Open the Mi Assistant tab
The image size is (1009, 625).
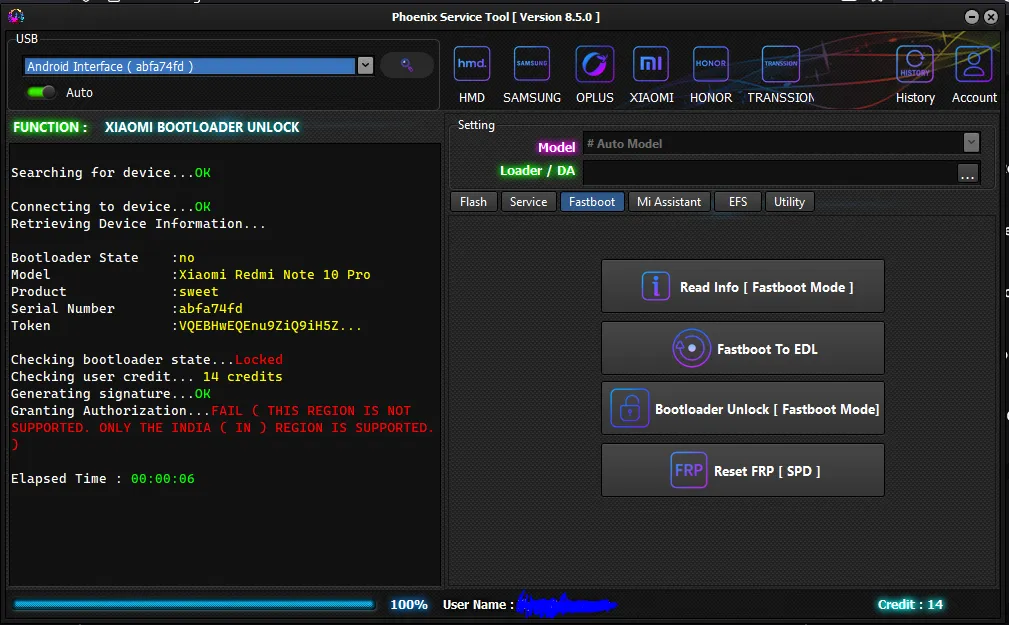[669, 202]
